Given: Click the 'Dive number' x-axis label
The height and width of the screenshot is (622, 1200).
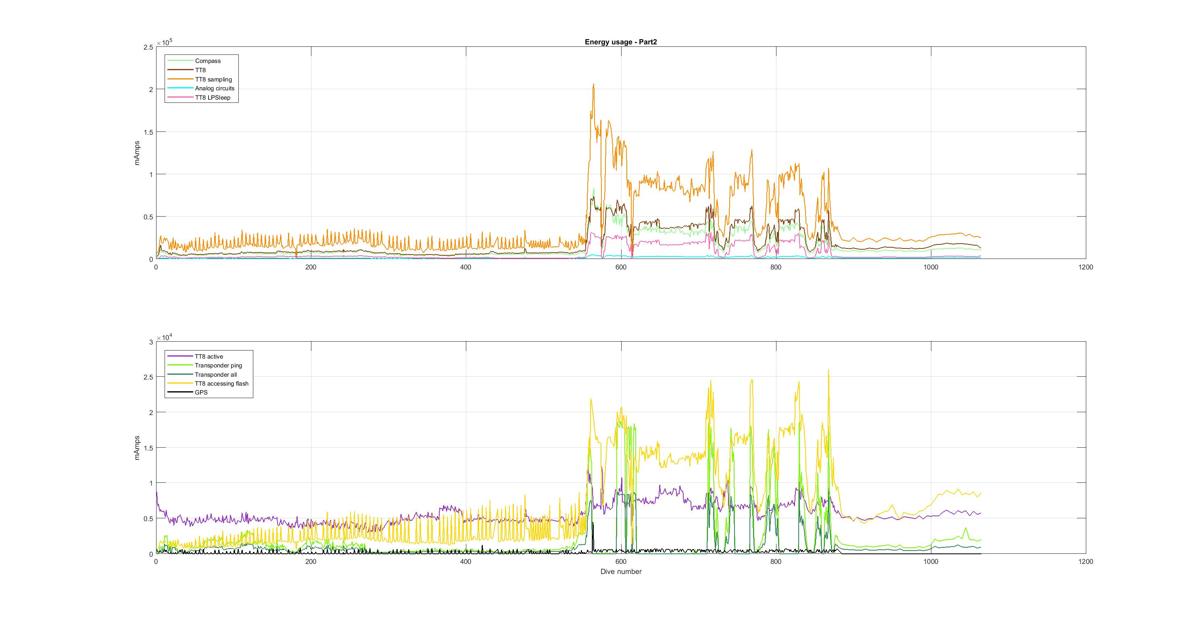Looking at the screenshot, I should click(621, 572).
